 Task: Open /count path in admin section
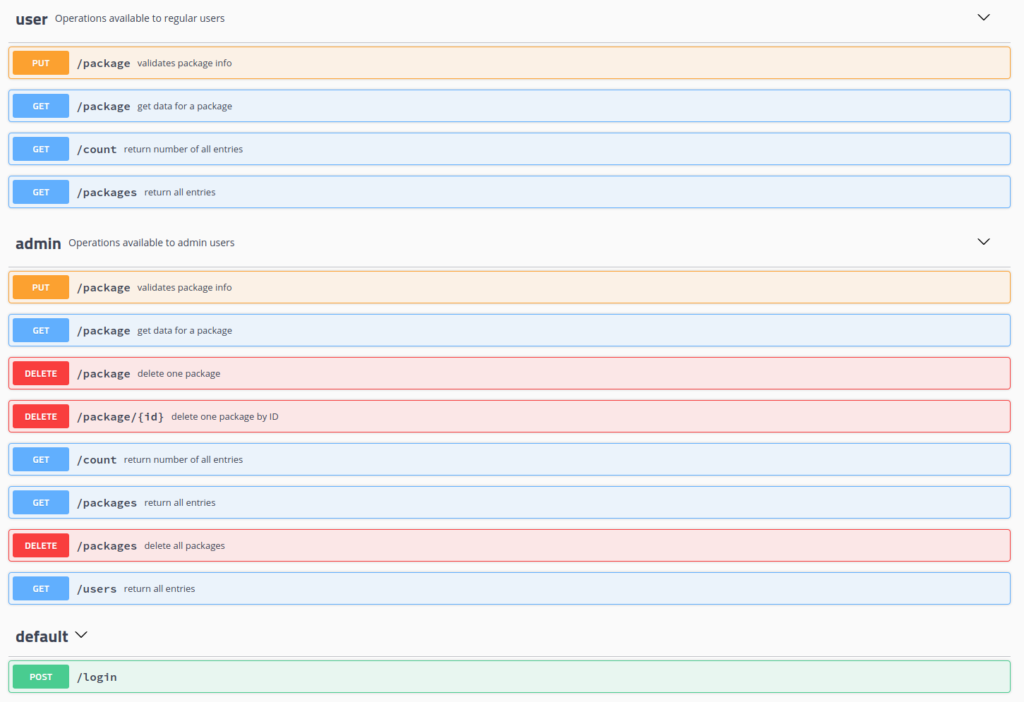click(x=97, y=460)
